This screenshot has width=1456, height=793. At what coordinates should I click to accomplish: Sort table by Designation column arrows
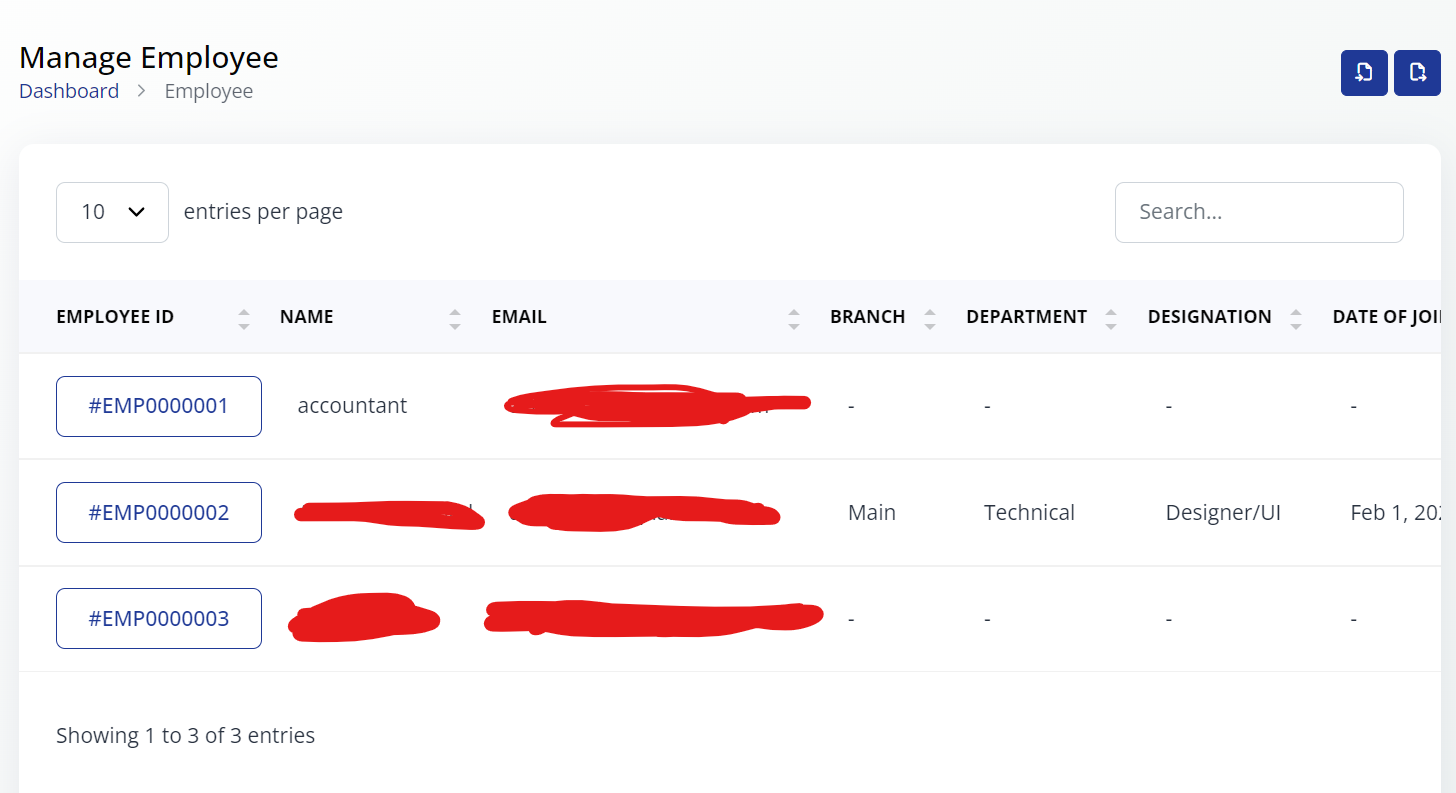pyautogui.click(x=1296, y=318)
